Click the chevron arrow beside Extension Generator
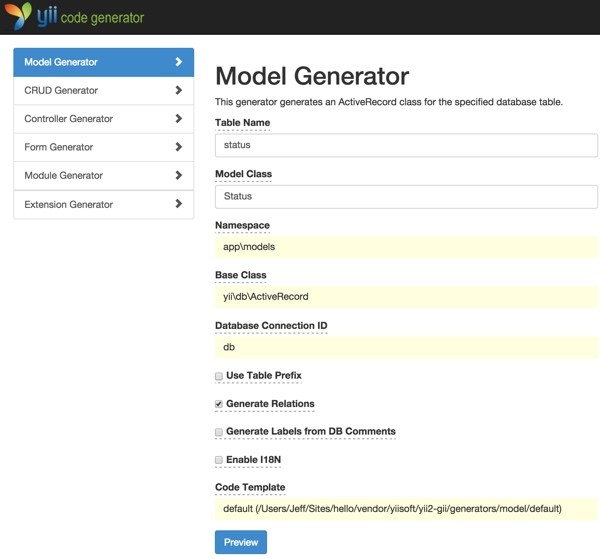Viewport: 600px width, 559px height. coord(178,204)
